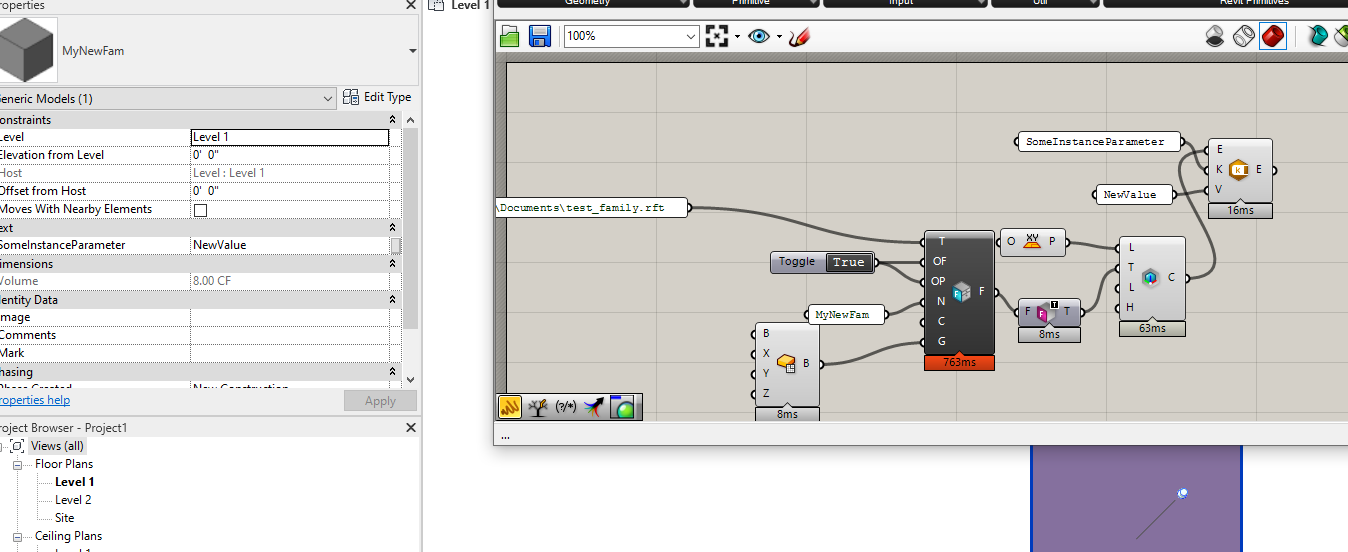Collapse the Floor Plans tree node
Screen dimensions: 1348x552
(x=17, y=464)
